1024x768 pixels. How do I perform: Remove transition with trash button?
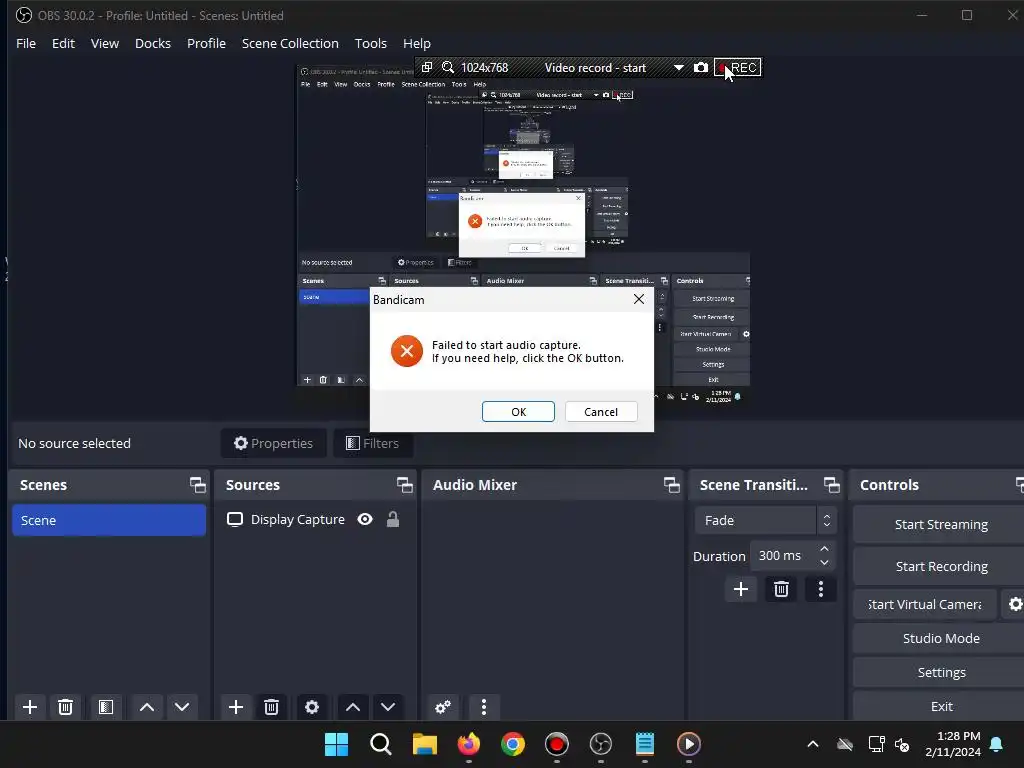coord(781,589)
